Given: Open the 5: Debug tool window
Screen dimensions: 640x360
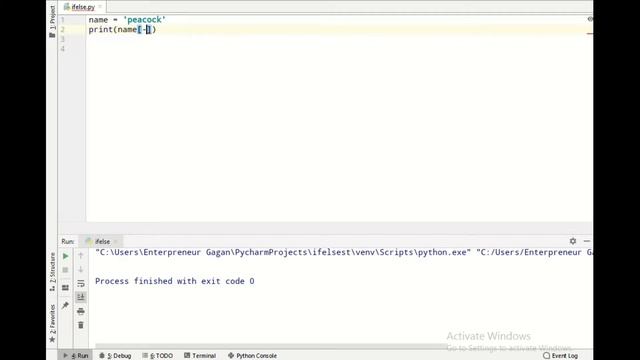Looking at the screenshot, I should (116, 356).
